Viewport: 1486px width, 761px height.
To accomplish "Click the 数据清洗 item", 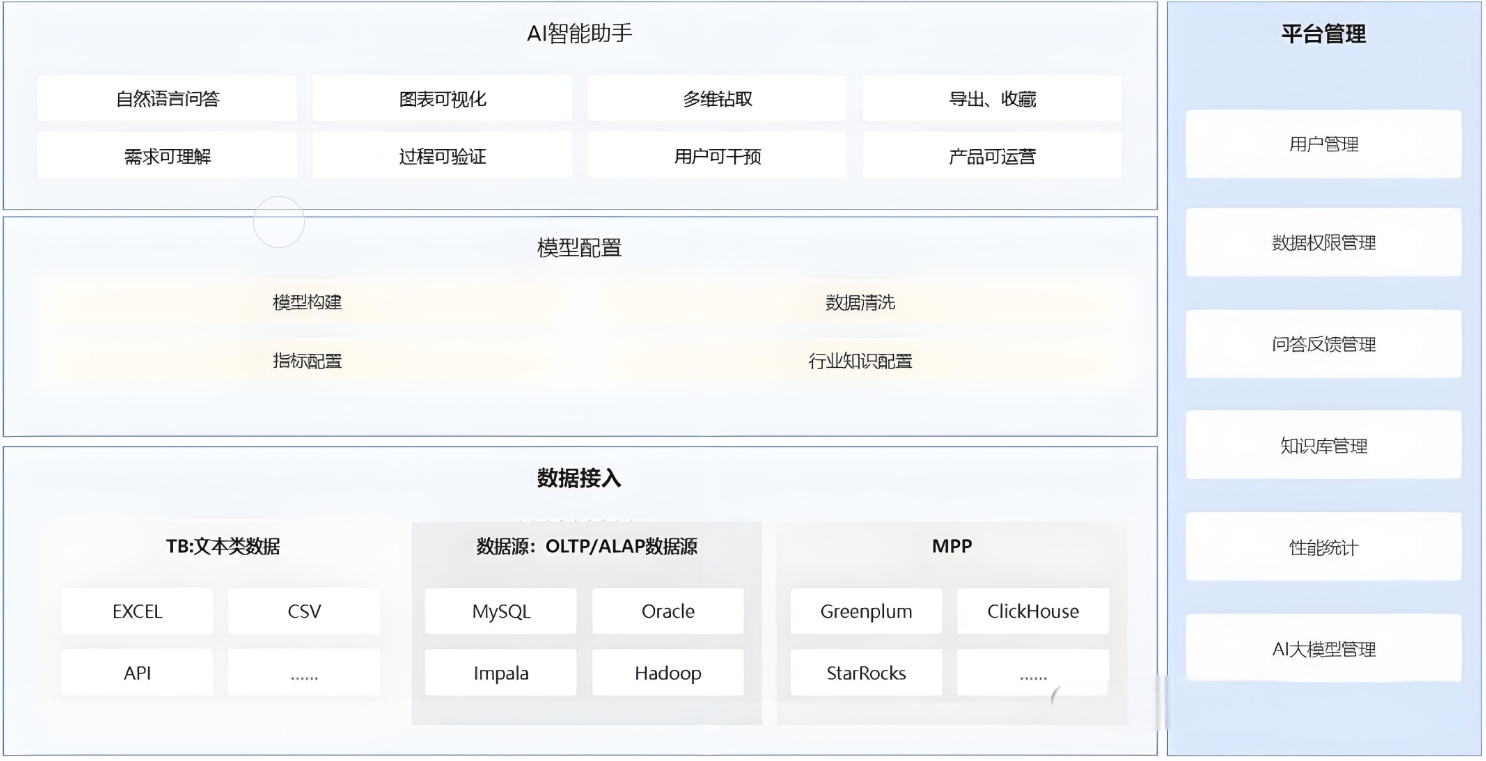I will pyautogui.click(x=860, y=302).
